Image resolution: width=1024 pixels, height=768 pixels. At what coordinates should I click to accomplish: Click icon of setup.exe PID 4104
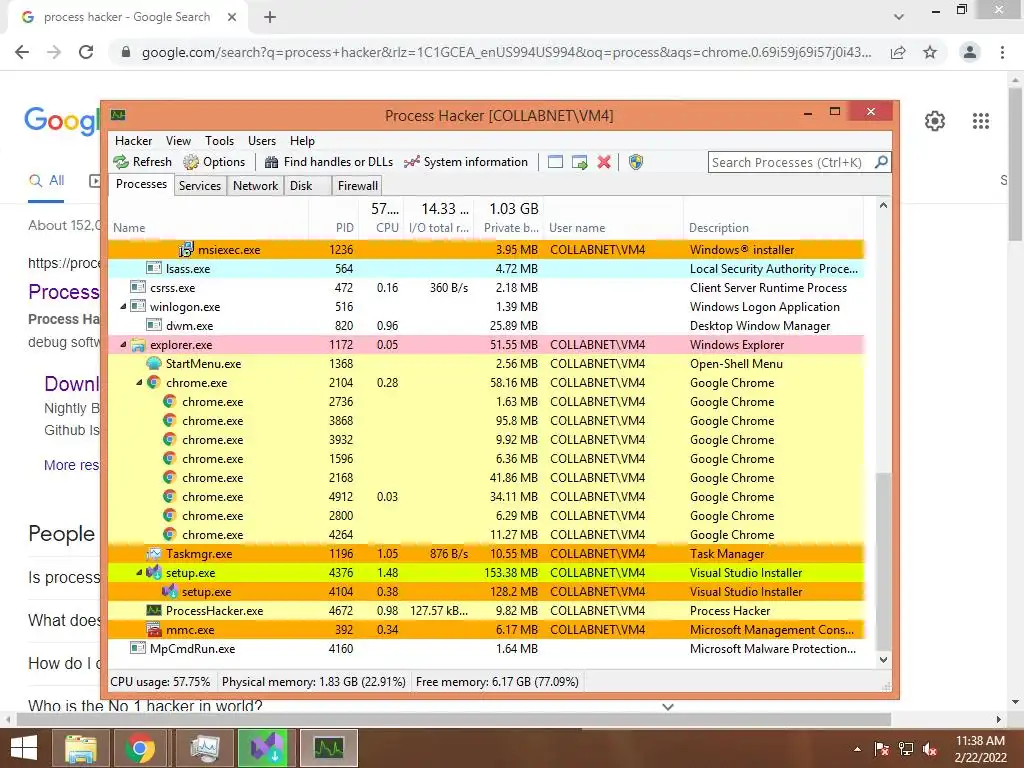click(x=170, y=592)
